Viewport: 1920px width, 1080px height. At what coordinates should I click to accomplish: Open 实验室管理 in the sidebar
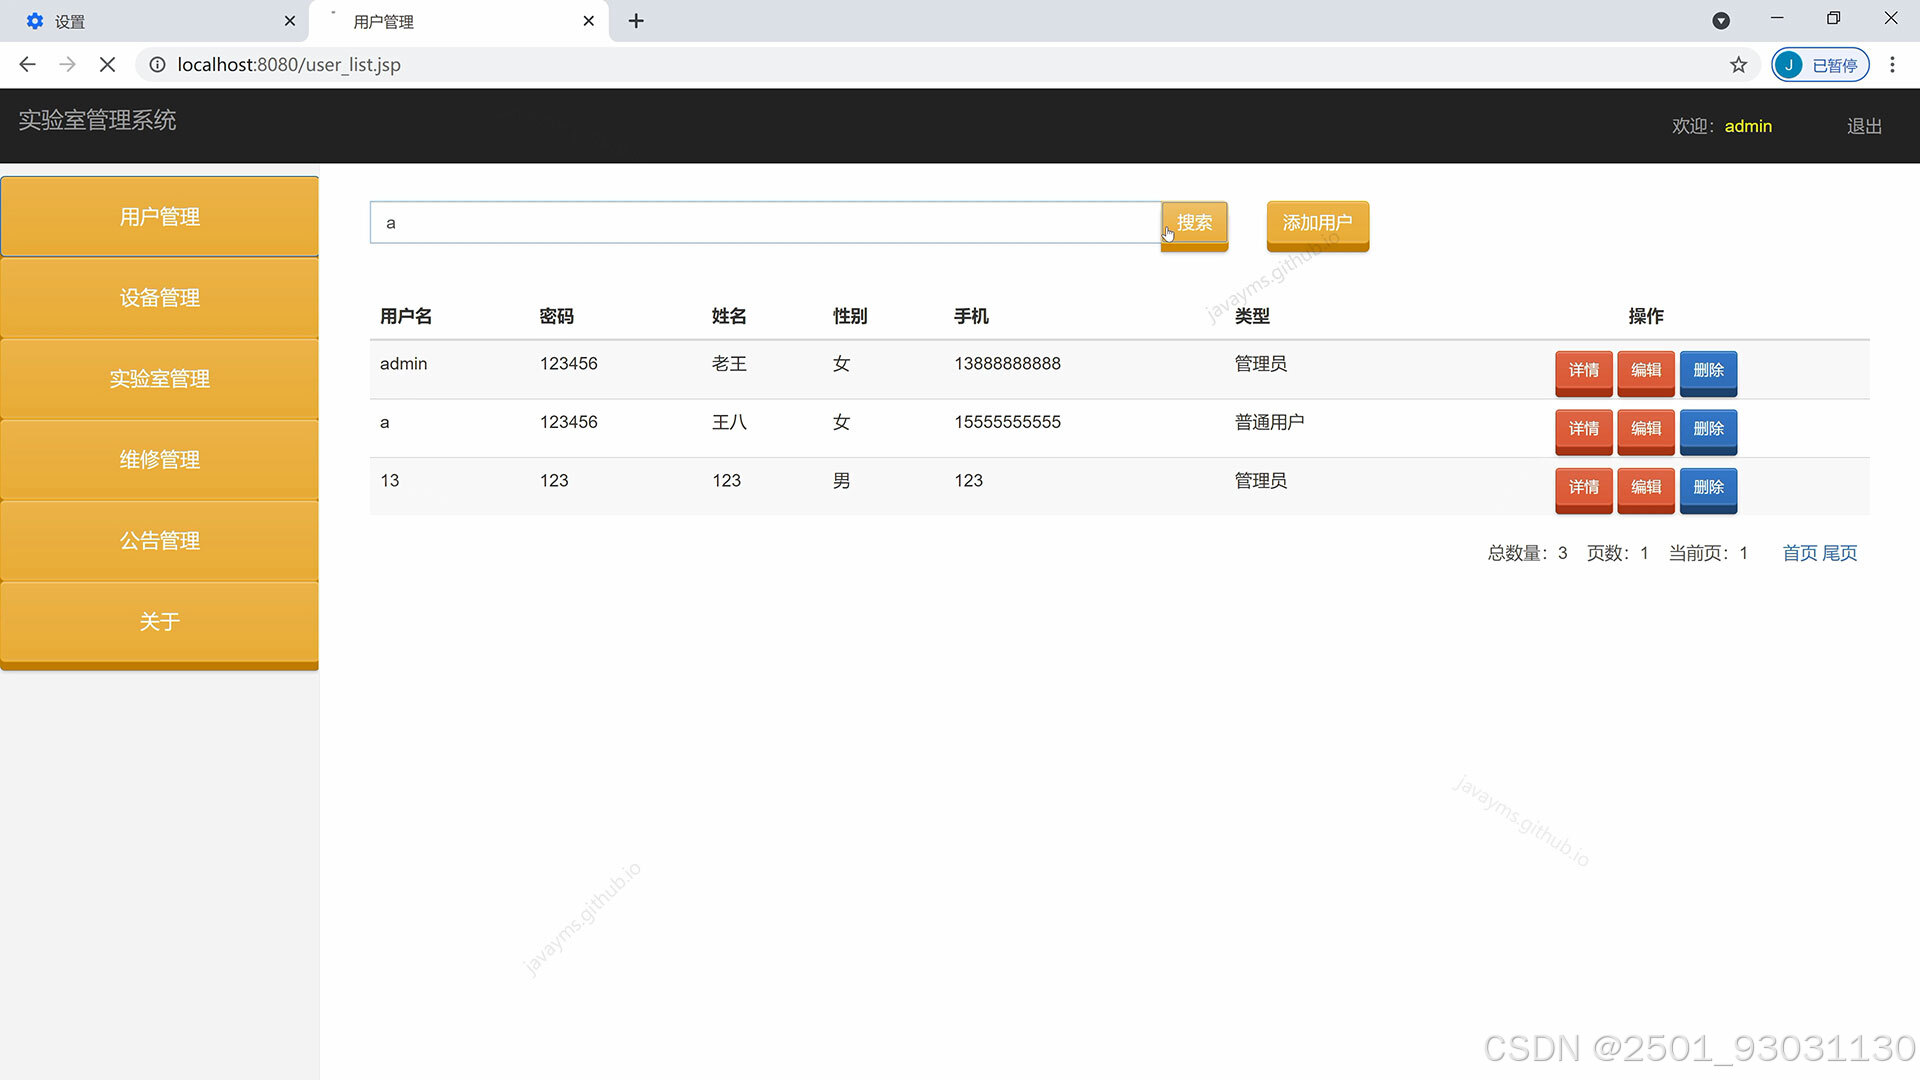pyautogui.click(x=160, y=379)
